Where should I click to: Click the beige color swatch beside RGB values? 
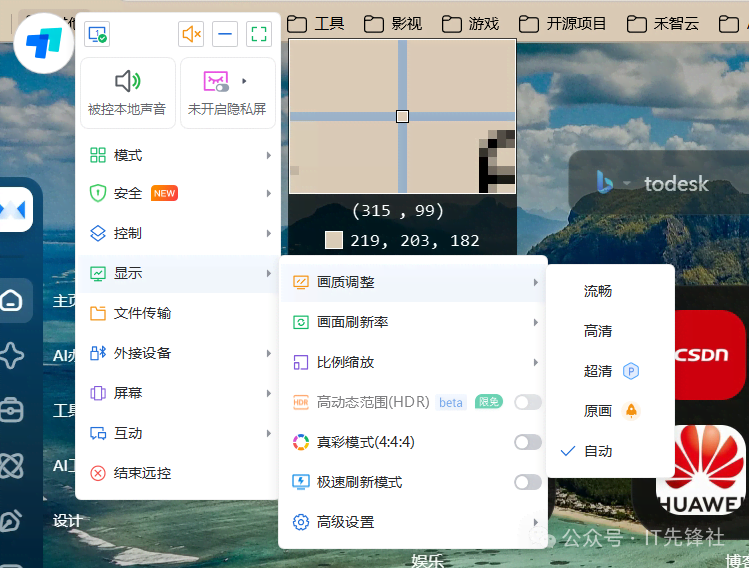[x=334, y=240]
